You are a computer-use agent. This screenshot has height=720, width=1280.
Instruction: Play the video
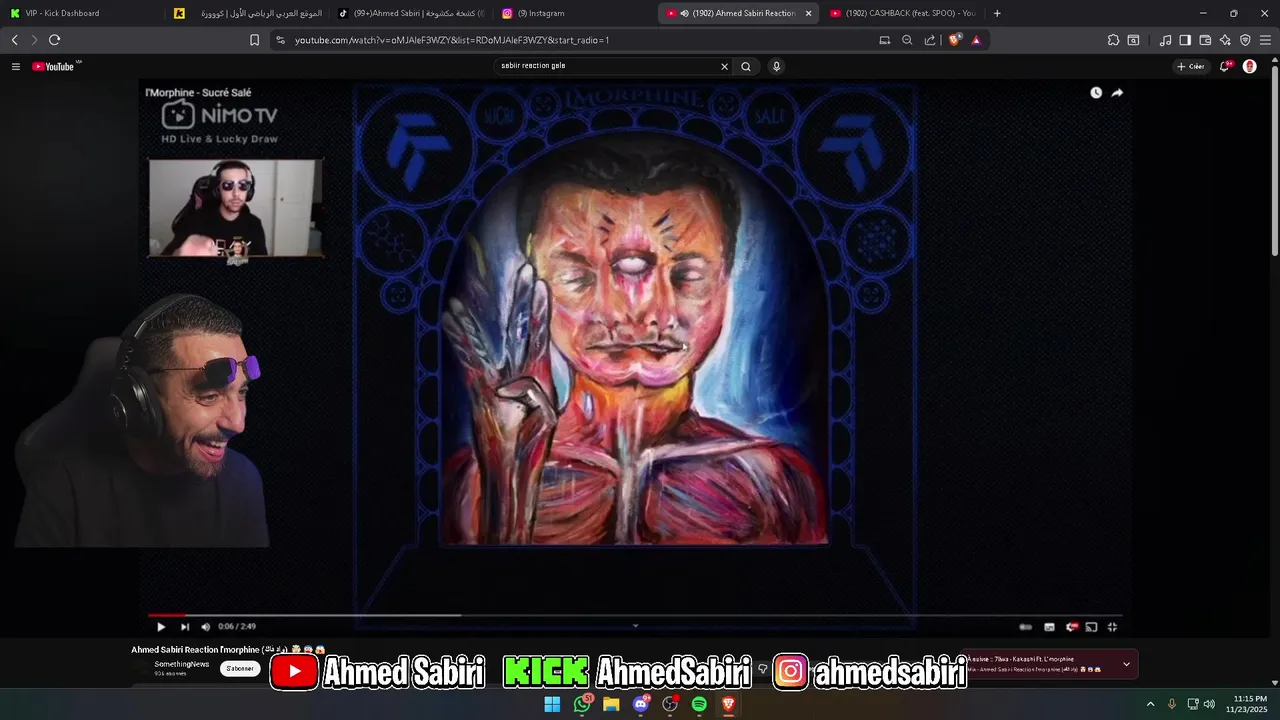[x=161, y=627]
